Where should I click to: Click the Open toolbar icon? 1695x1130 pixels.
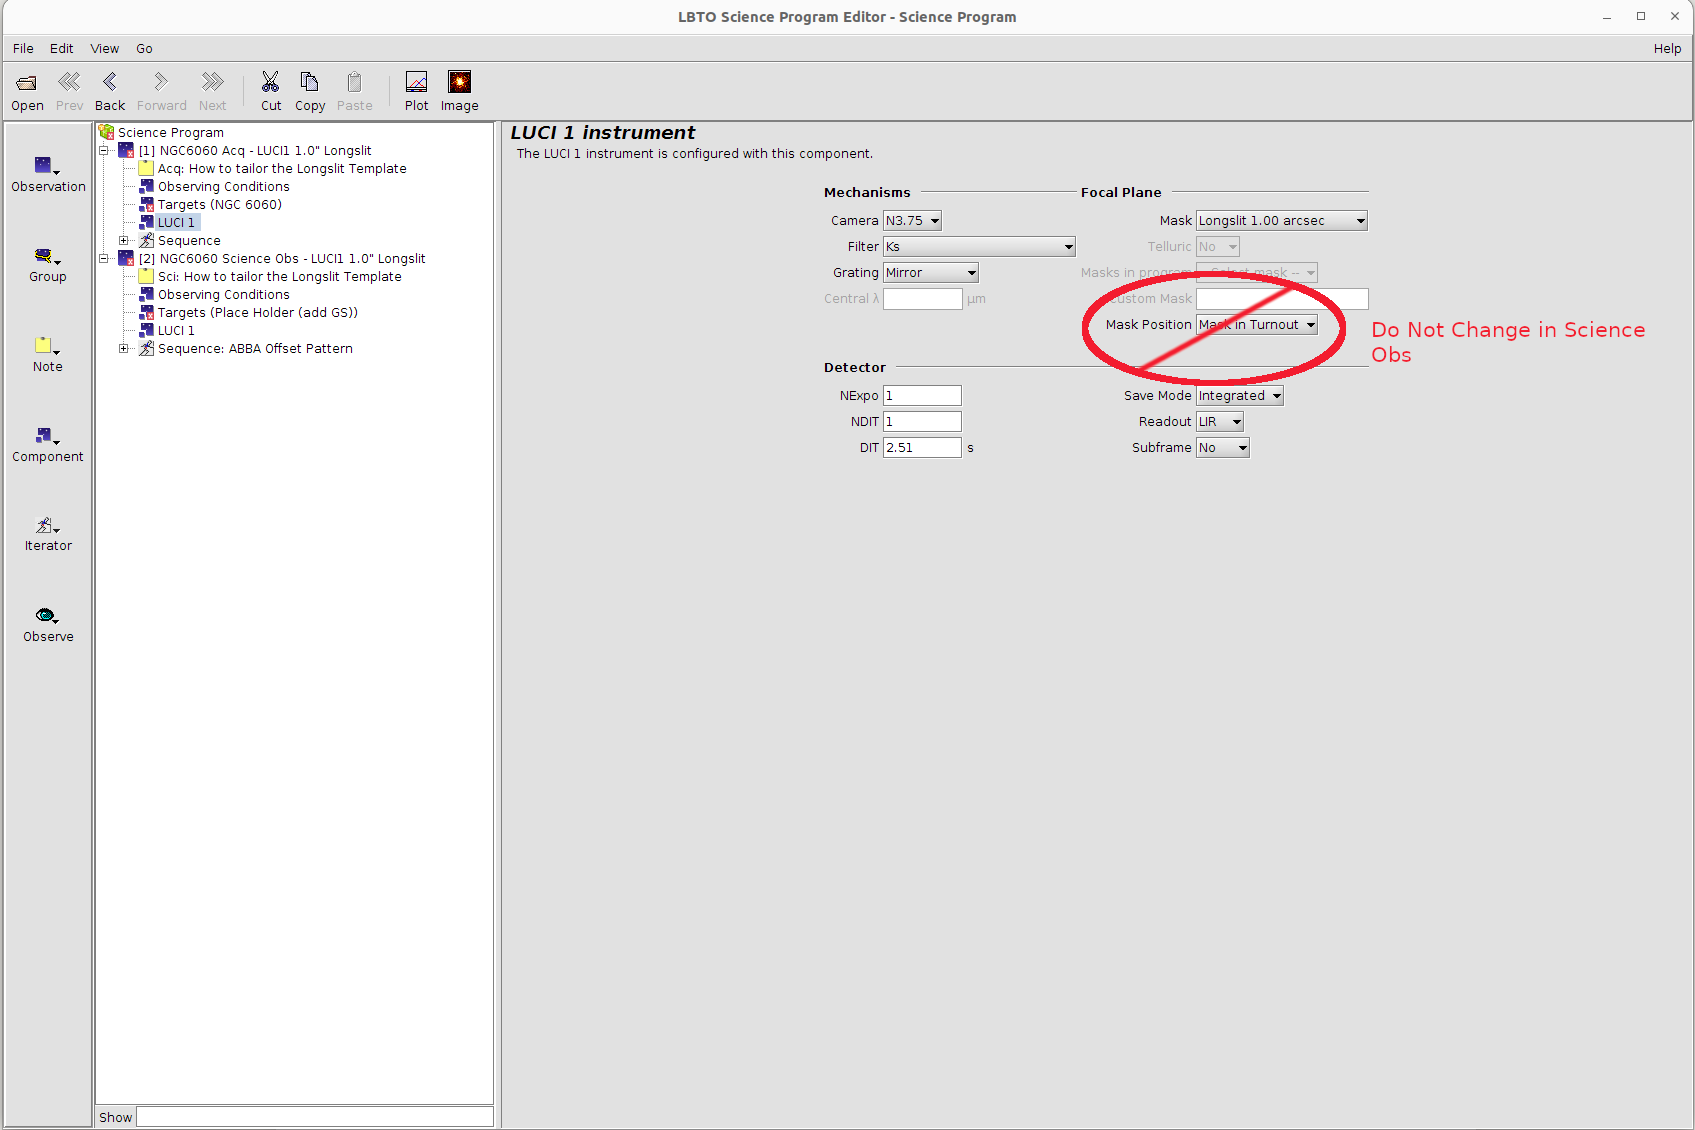27,83
